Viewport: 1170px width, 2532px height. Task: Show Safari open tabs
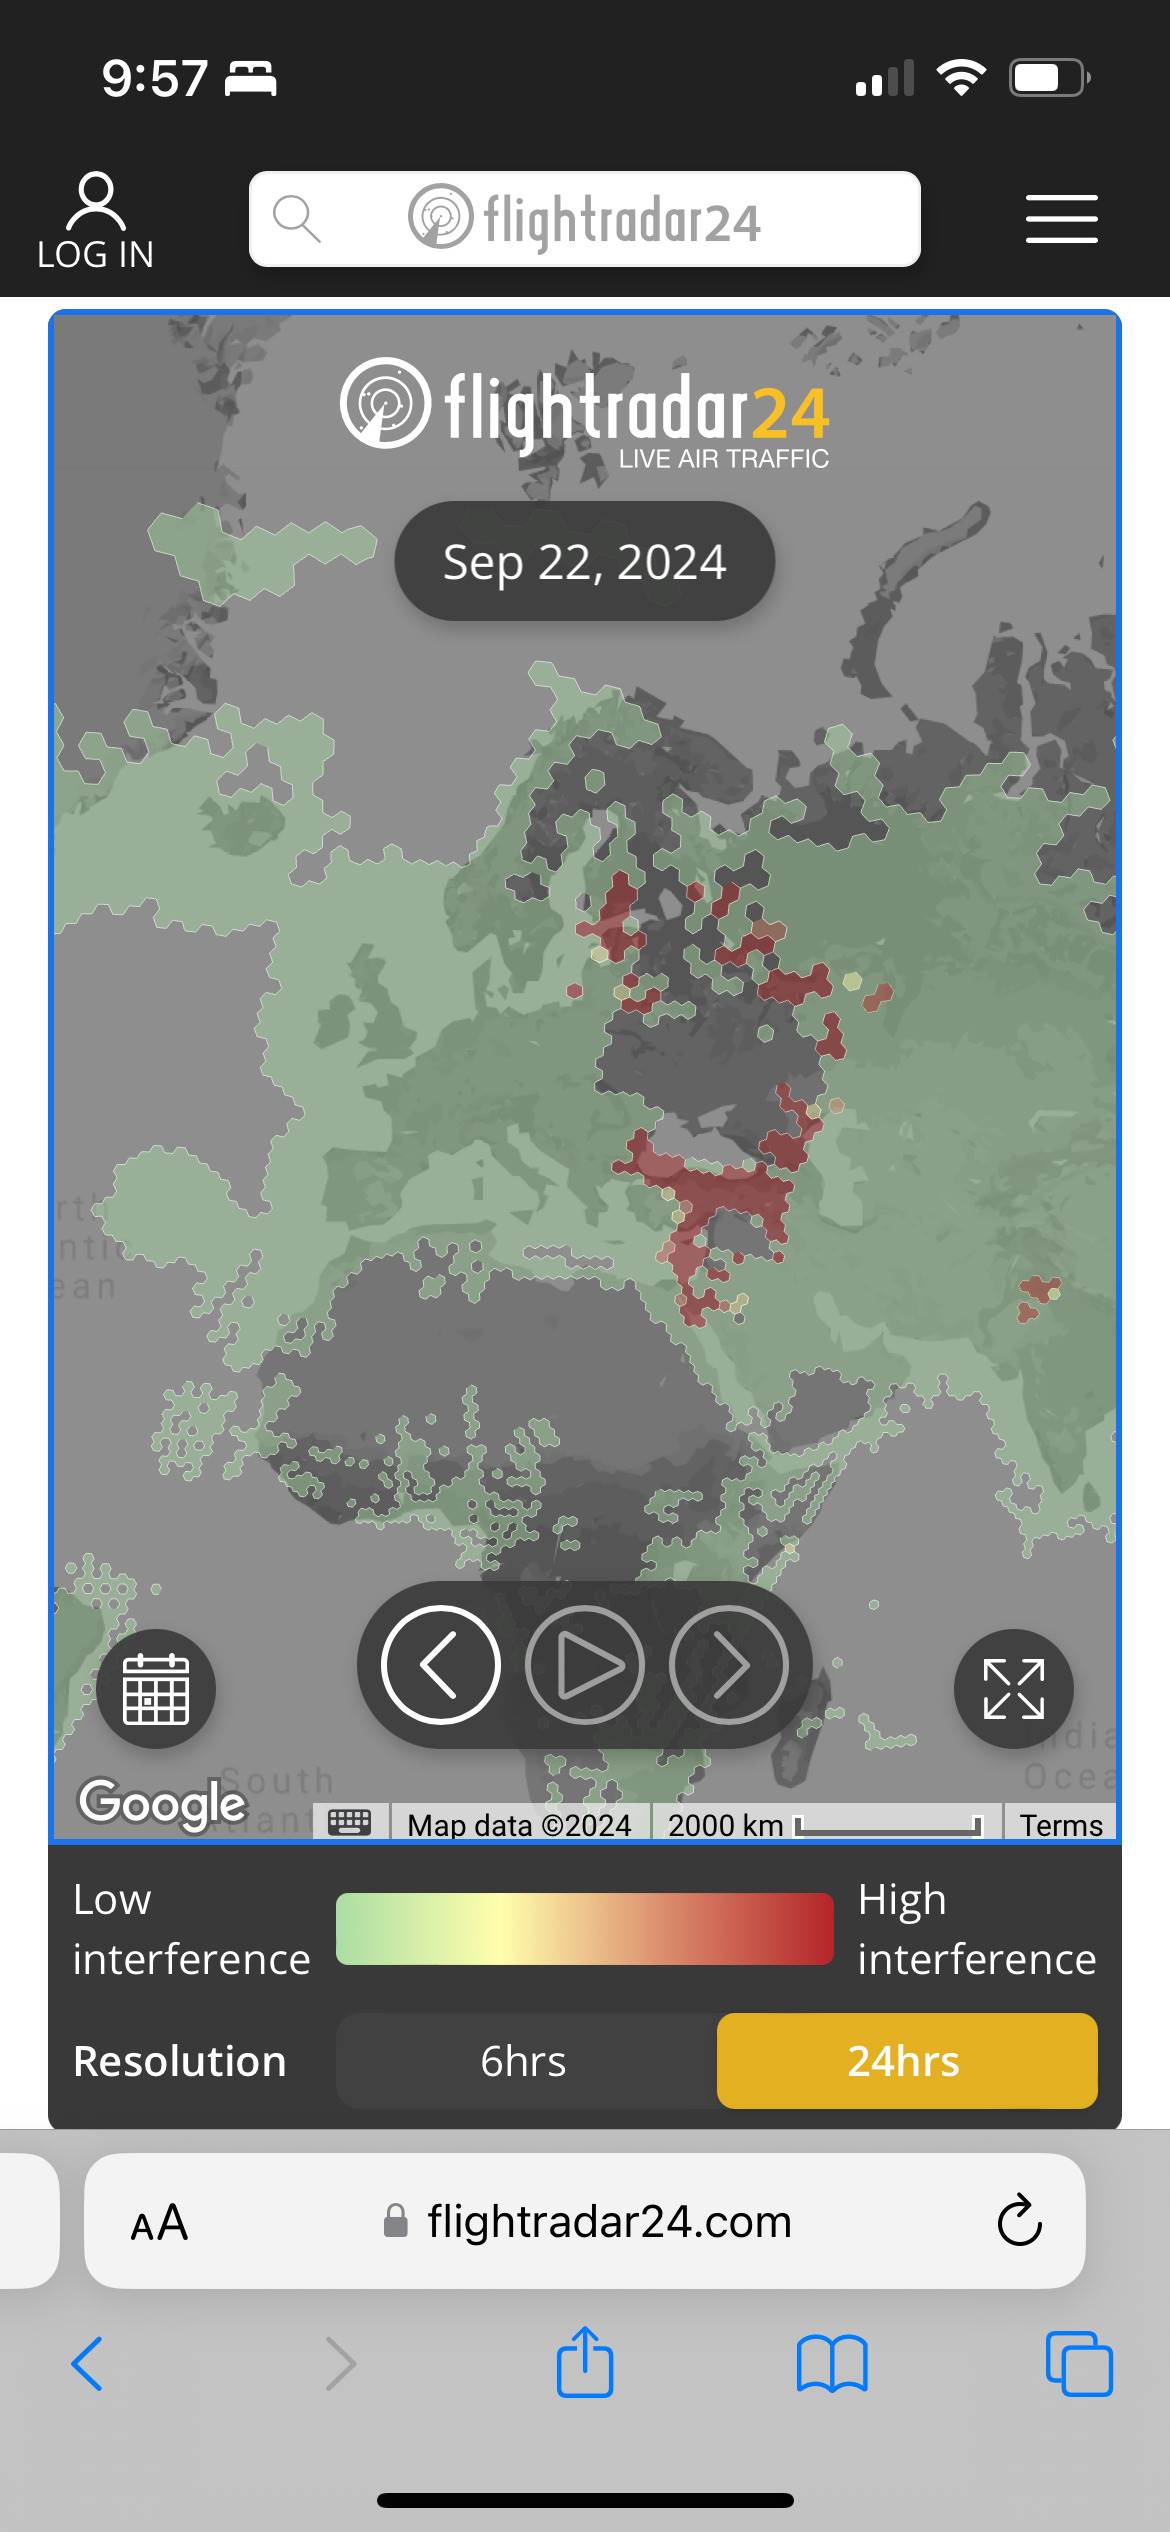[x=1078, y=2364]
